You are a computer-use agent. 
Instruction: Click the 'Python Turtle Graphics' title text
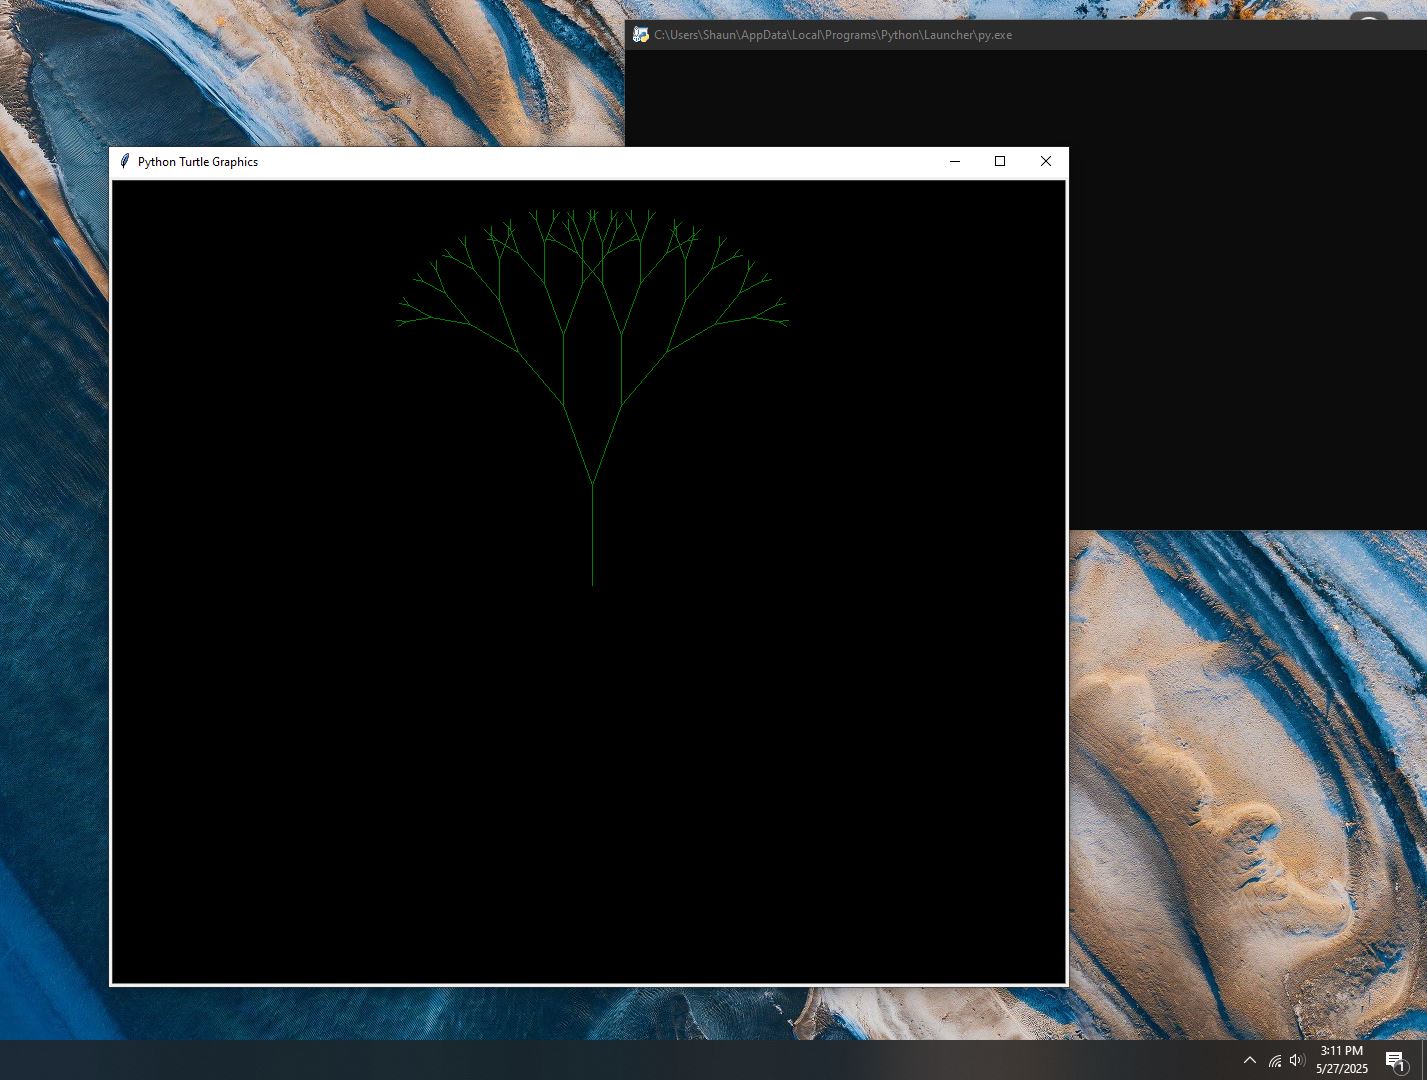(198, 162)
